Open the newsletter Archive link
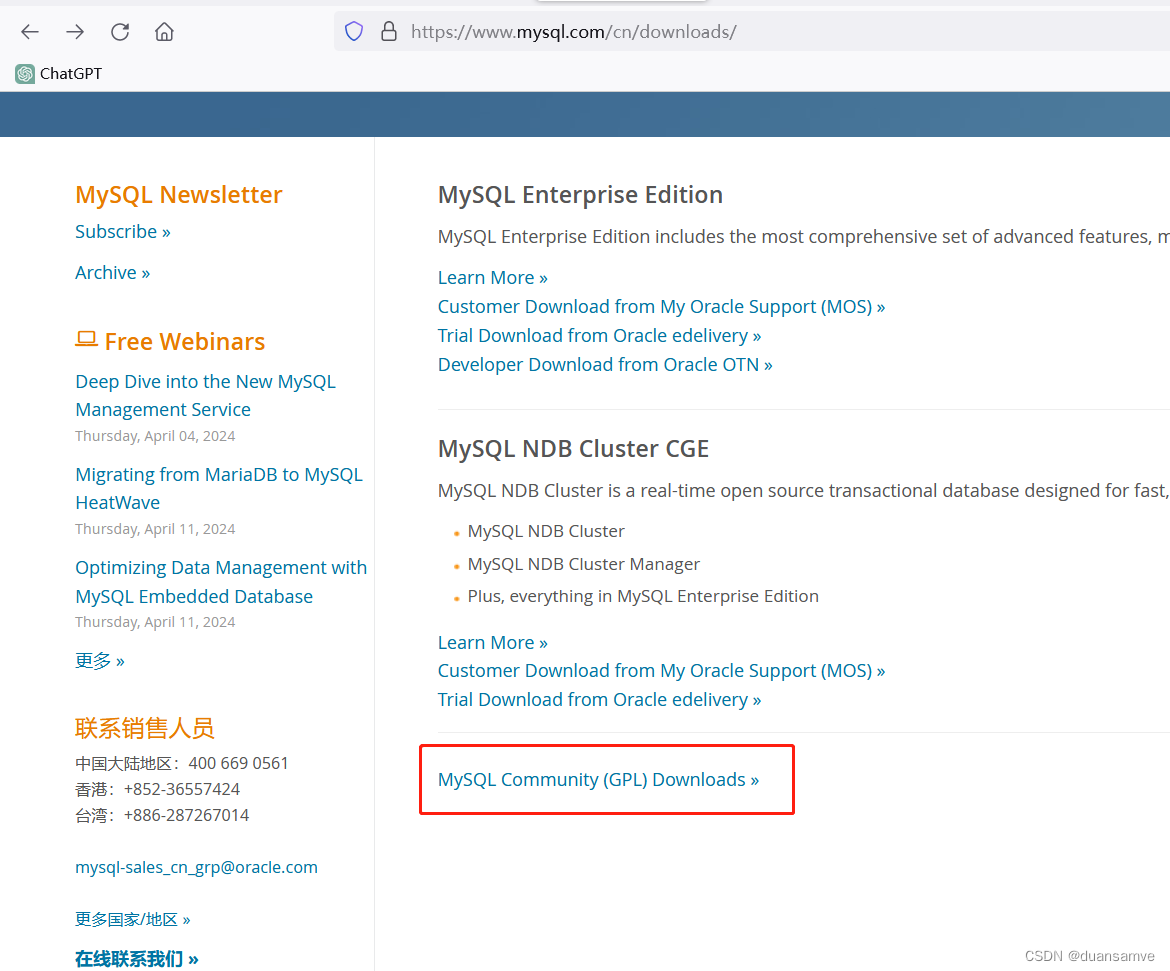The image size is (1170, 971). coord(112,272)
